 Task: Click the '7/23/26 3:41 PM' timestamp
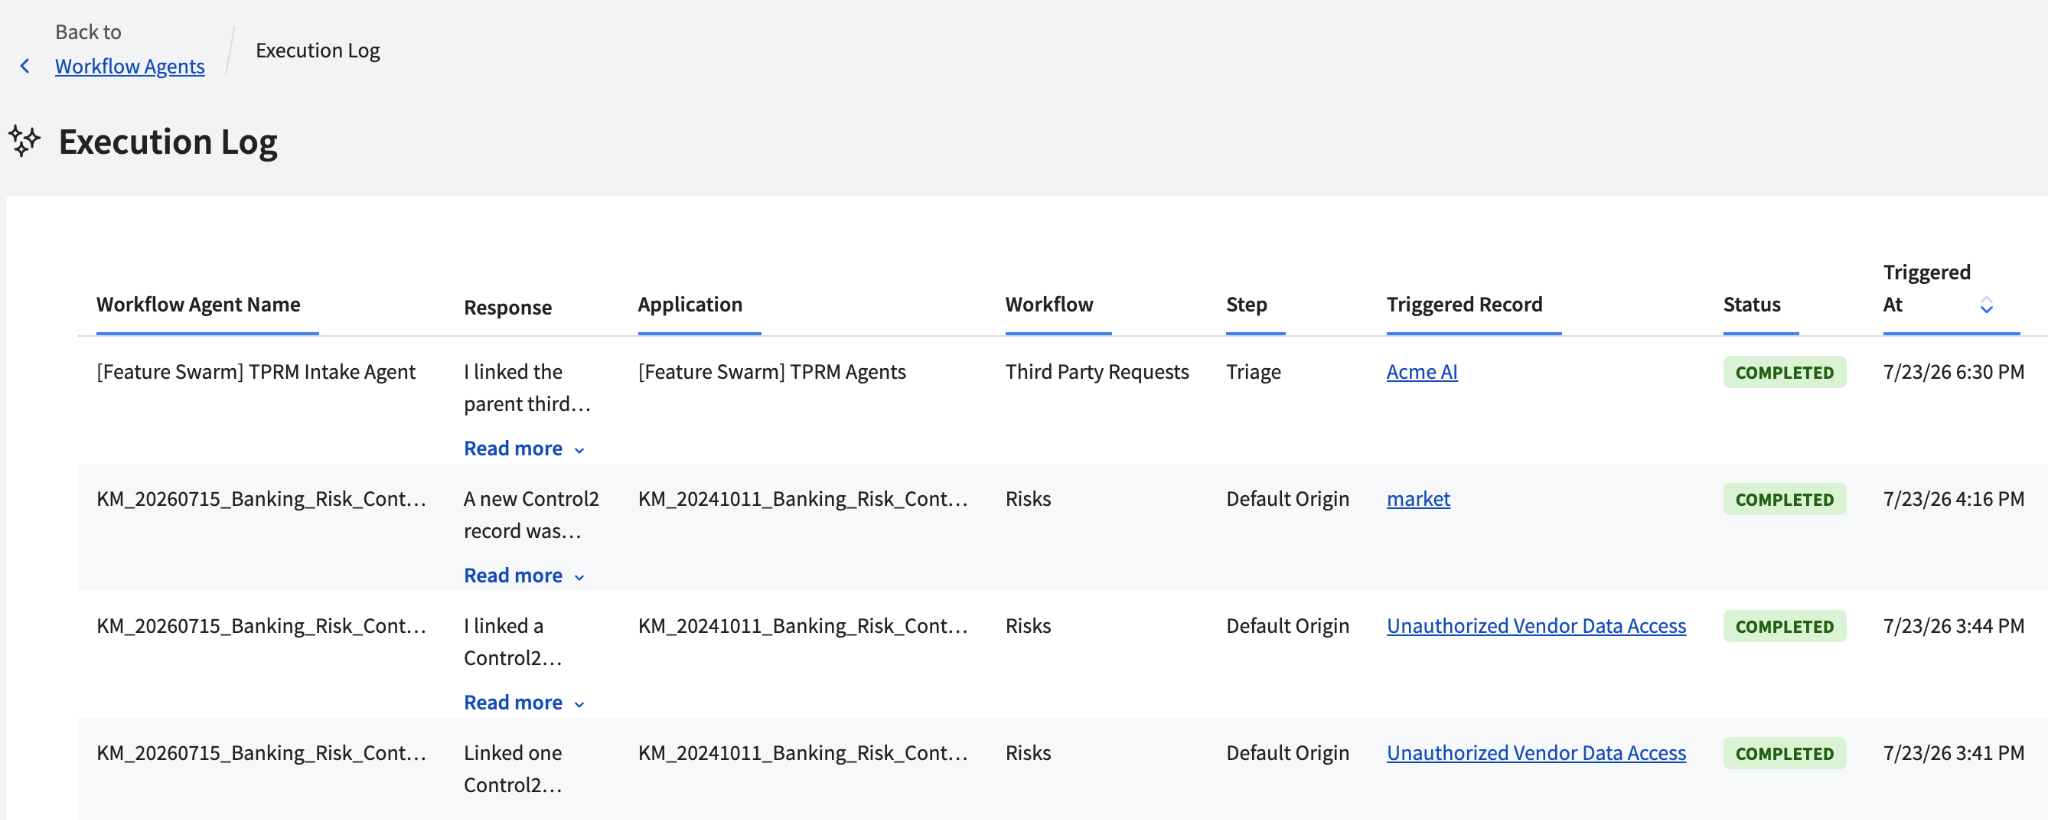[x=1954, y=753]
